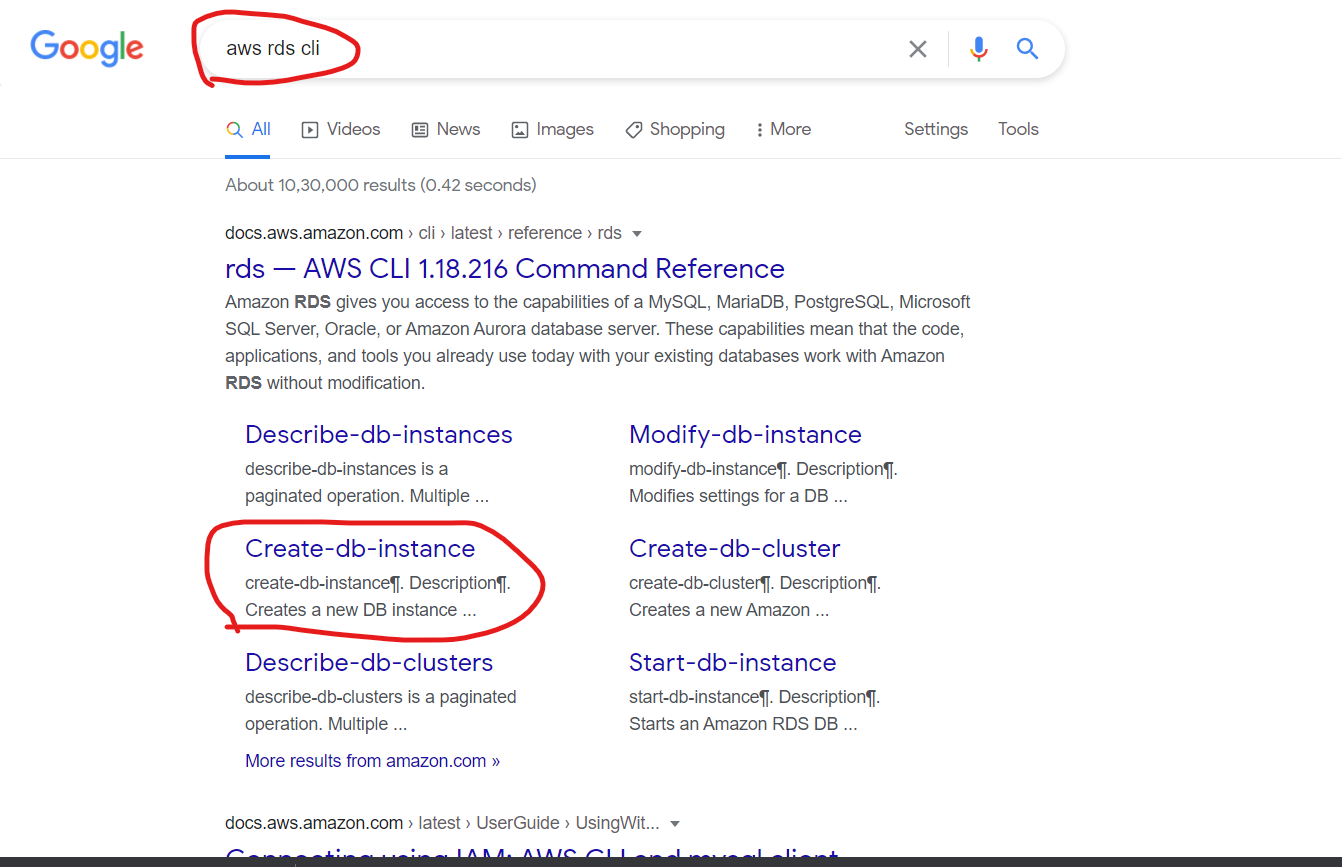The width and height of the screenshot is (1342, 867).
Task: Click the Google logo
Action: [x=87, y=48]
